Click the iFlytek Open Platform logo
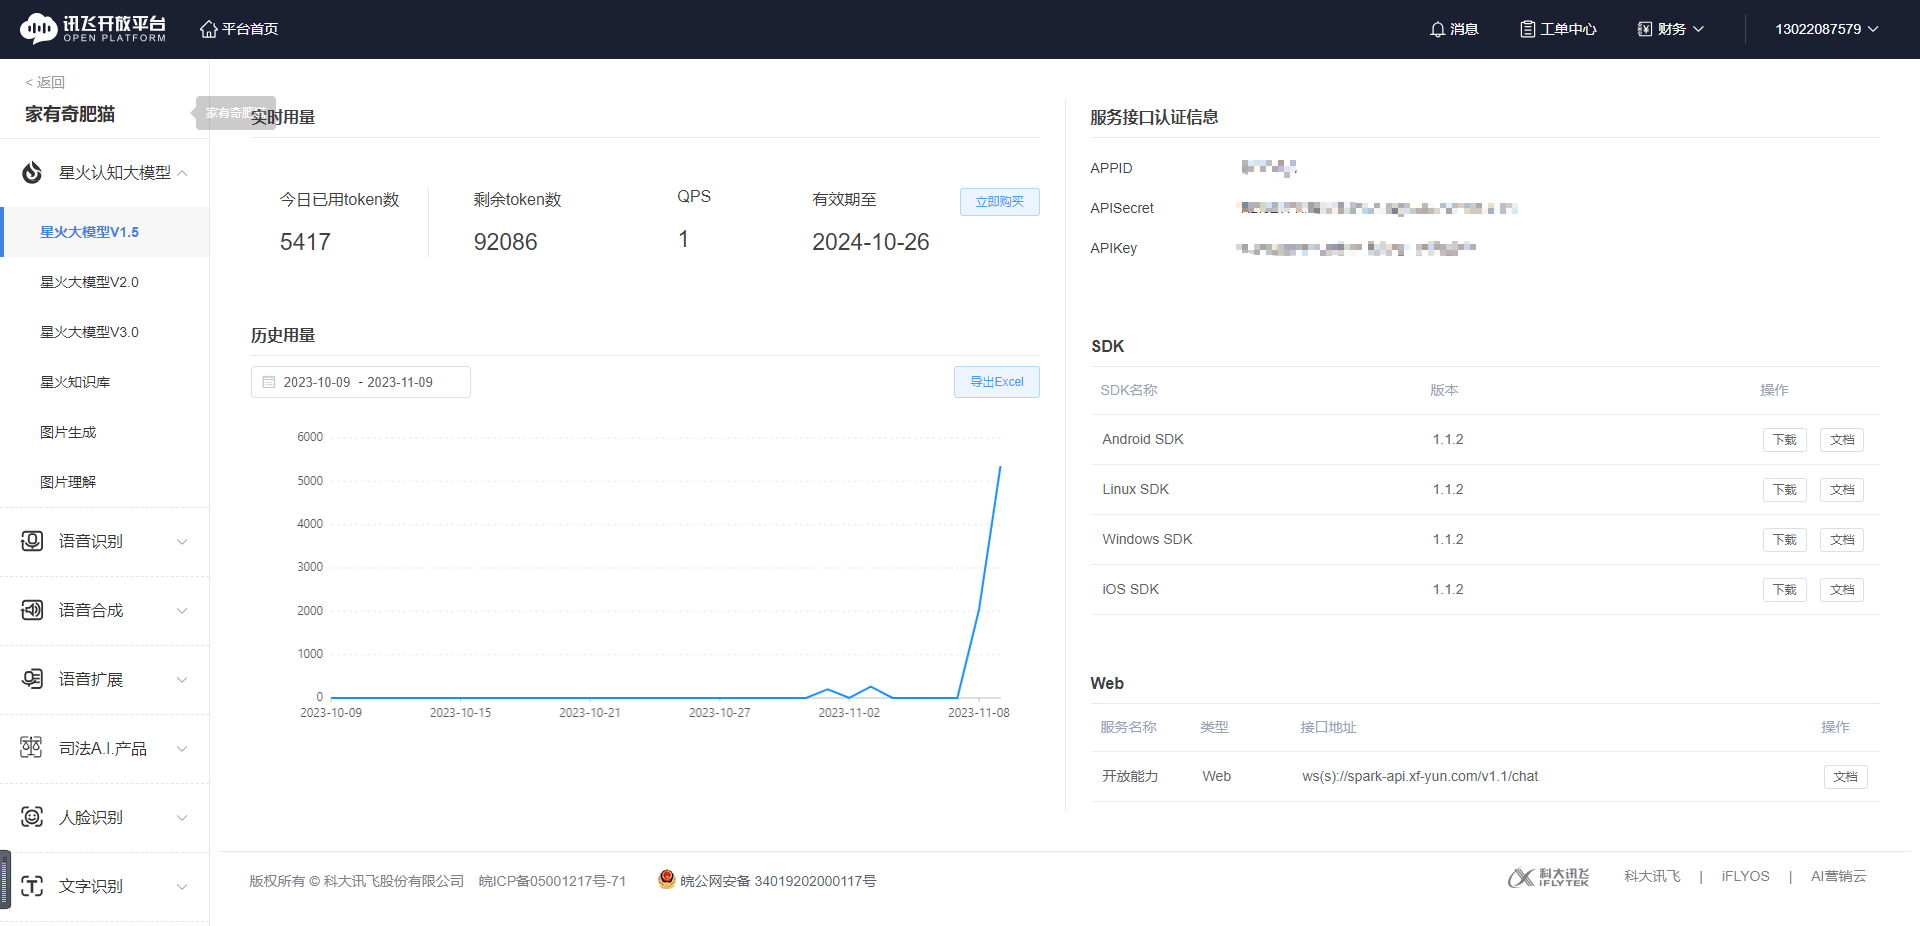The height and width of the screenshot is (926, 1920). tap(93, 29)
